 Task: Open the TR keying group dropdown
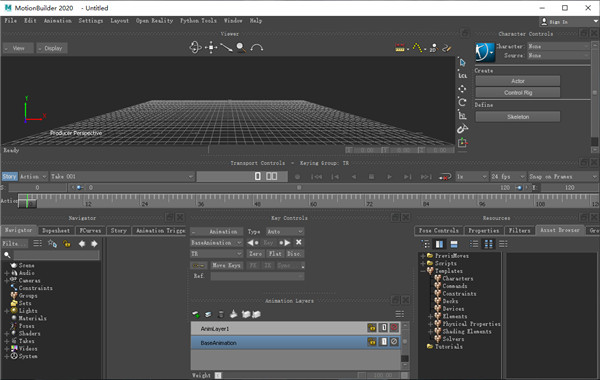pyautogui.click(x=217, y=254)
